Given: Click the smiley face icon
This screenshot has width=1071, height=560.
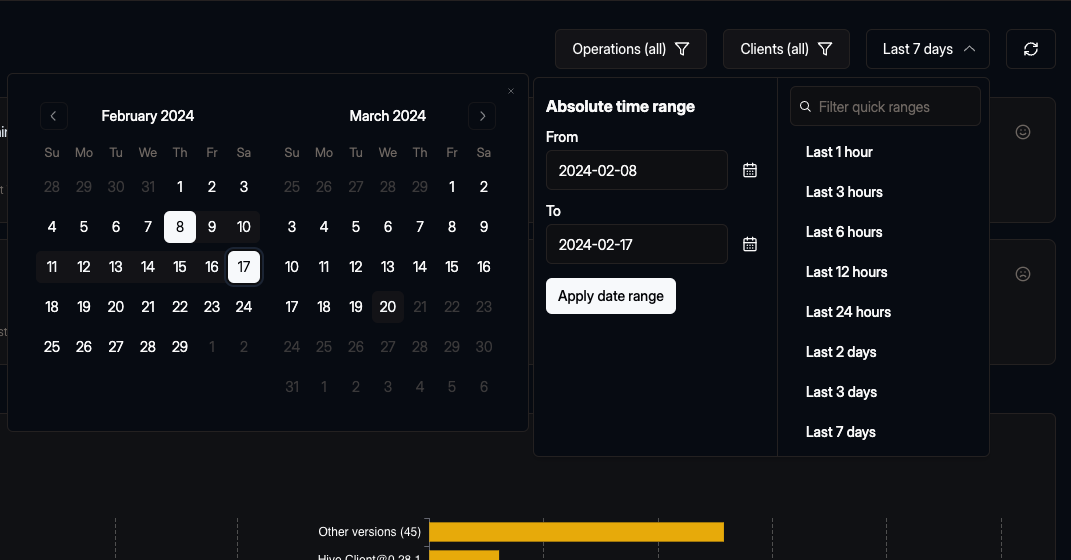Looking at the screenshot, I should (1023, 132).
